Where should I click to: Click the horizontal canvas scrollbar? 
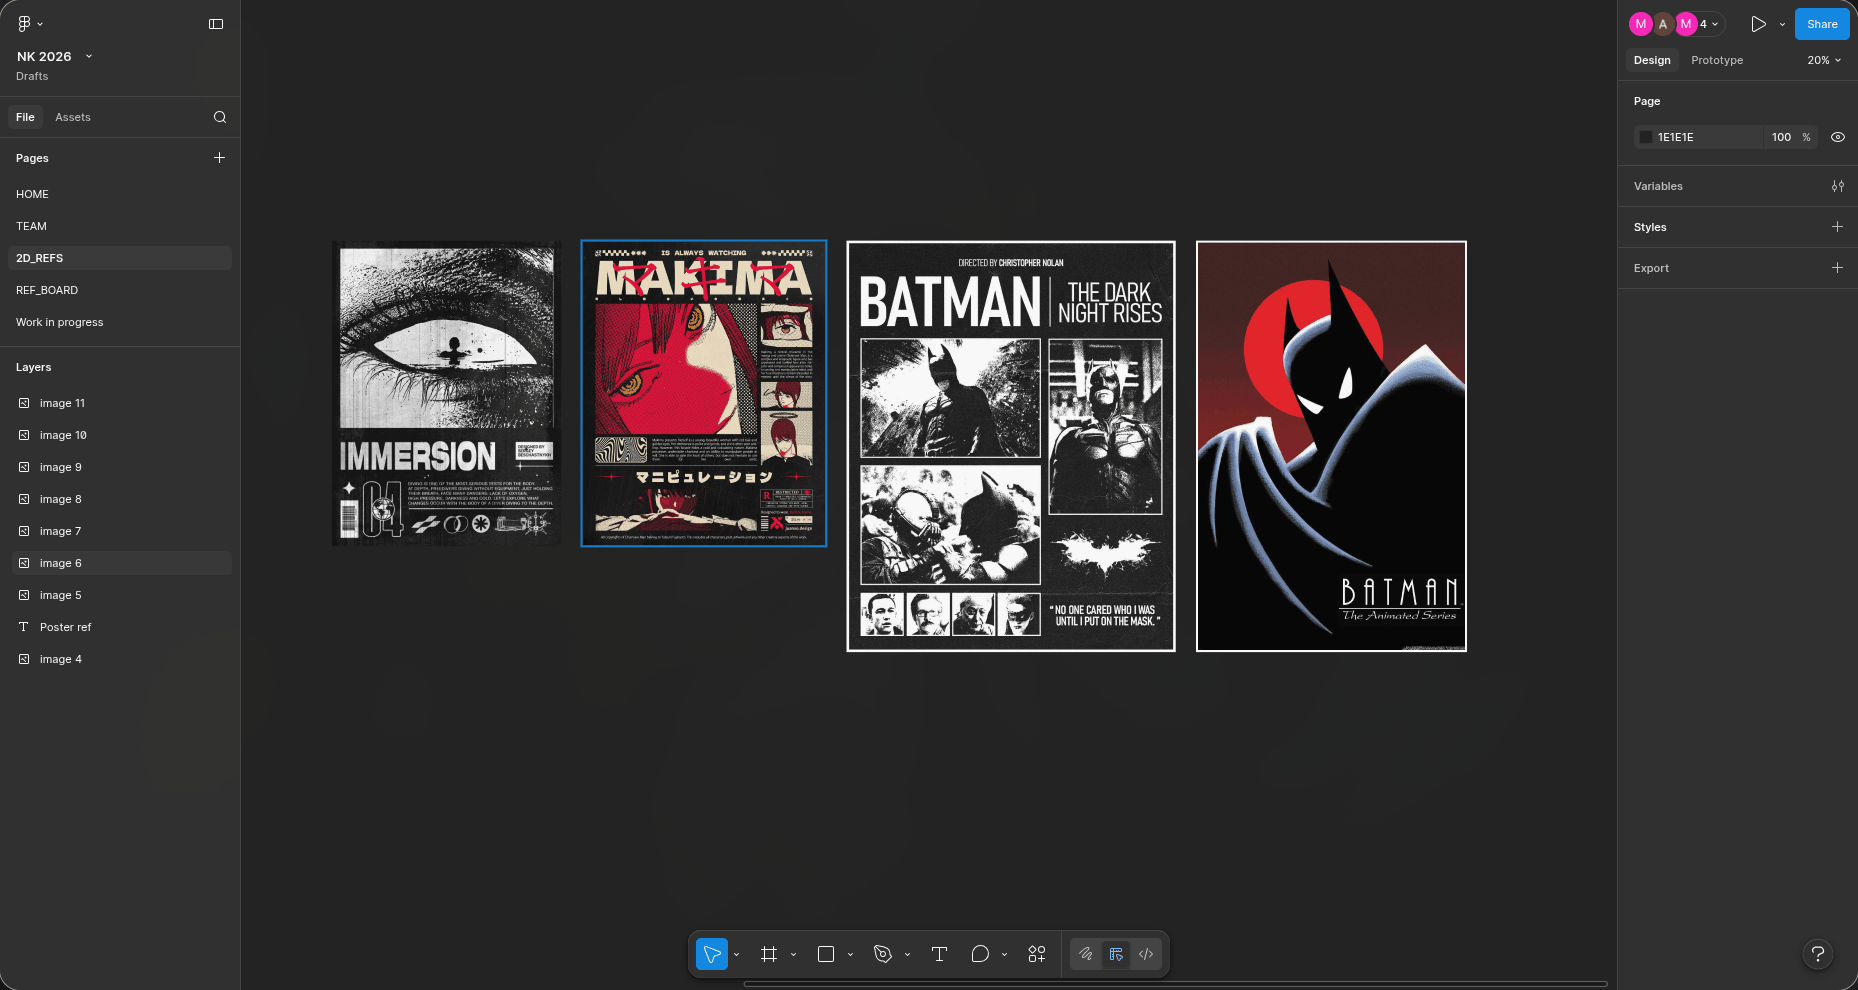(1175, 984)
